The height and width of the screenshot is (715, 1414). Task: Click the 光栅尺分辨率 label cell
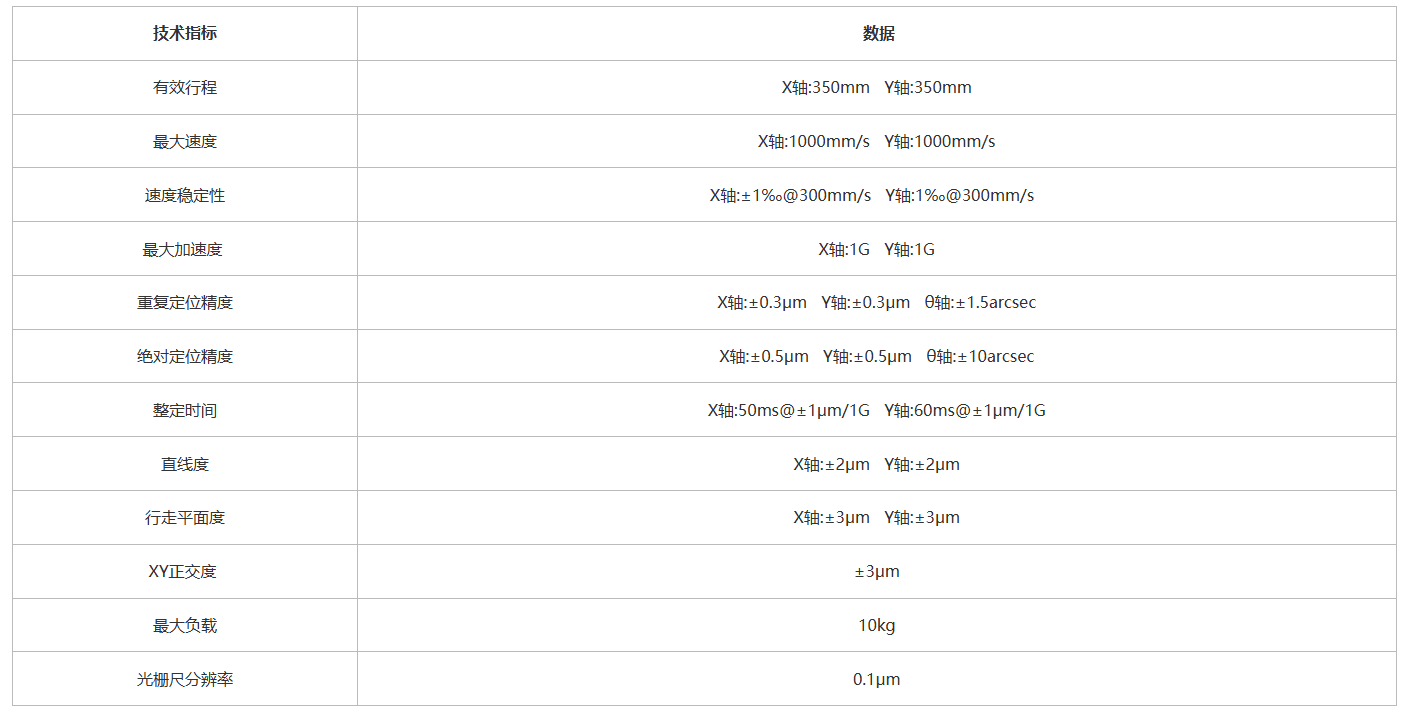pyautogui.click(x=185, y=680)
